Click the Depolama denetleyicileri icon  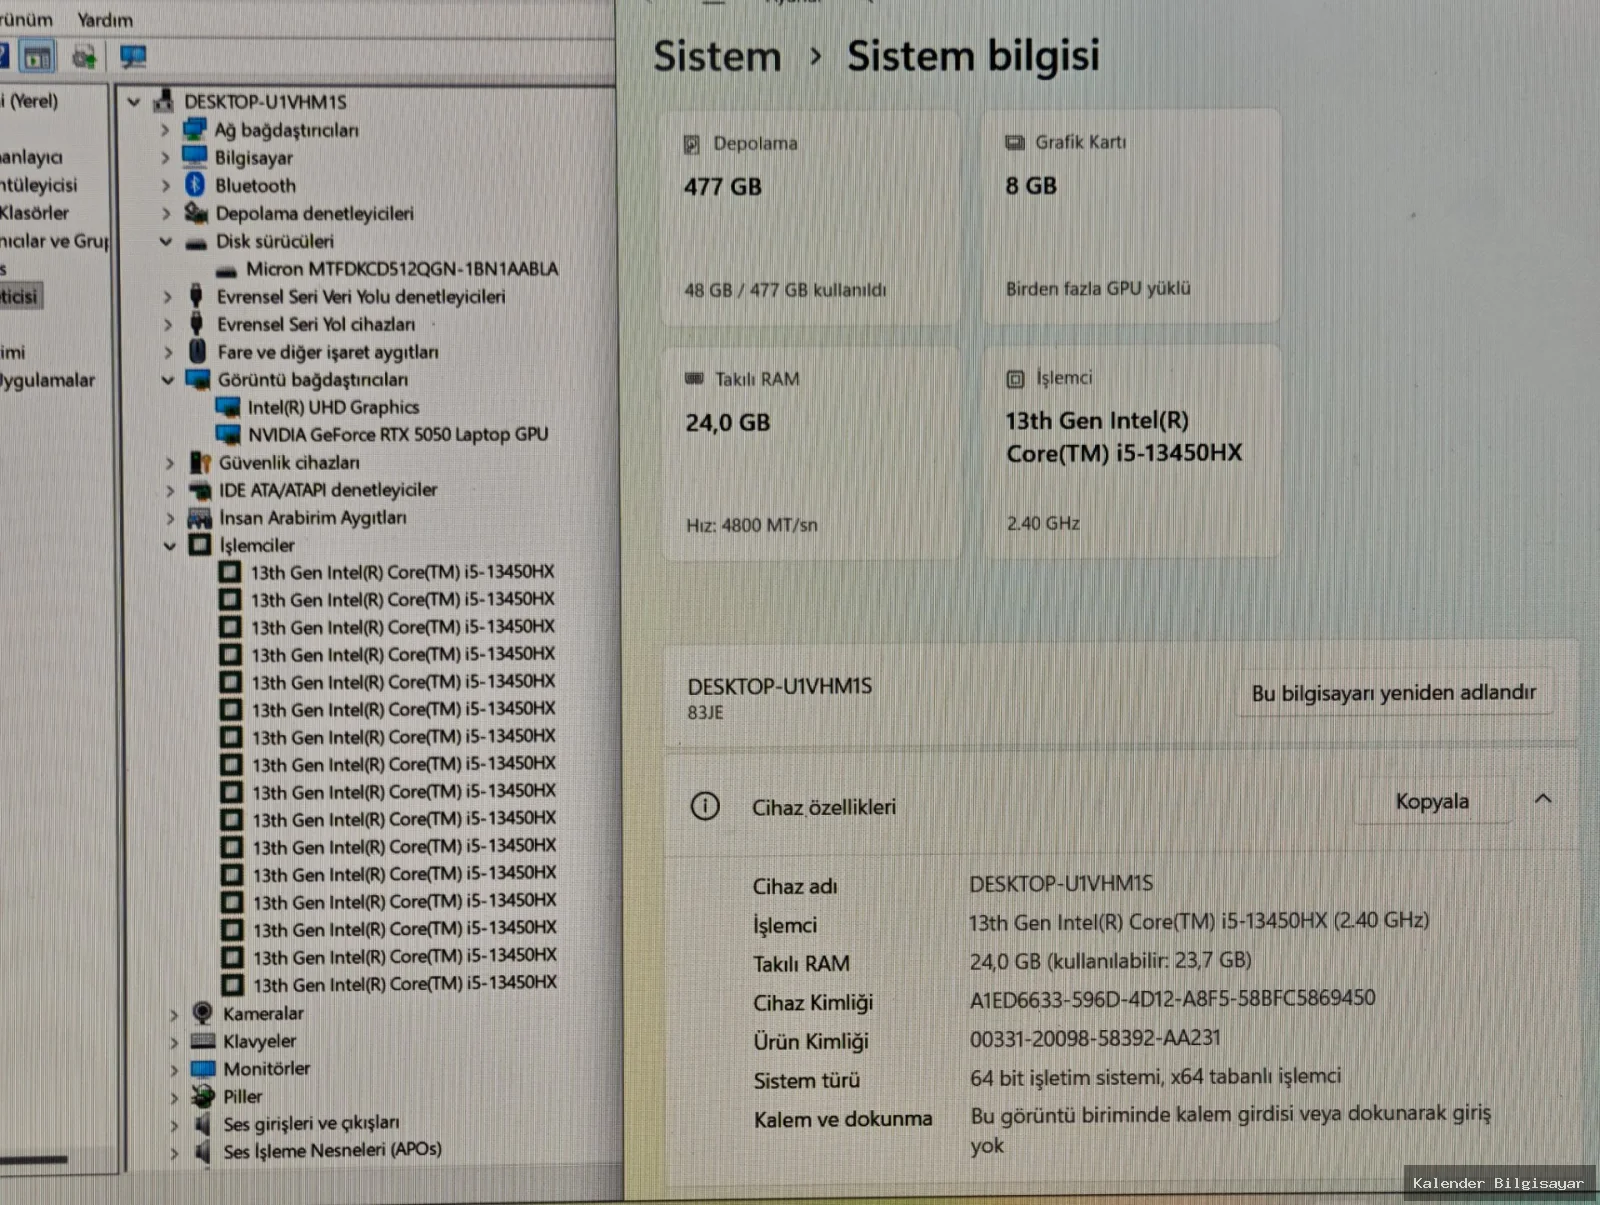[196, 213]
